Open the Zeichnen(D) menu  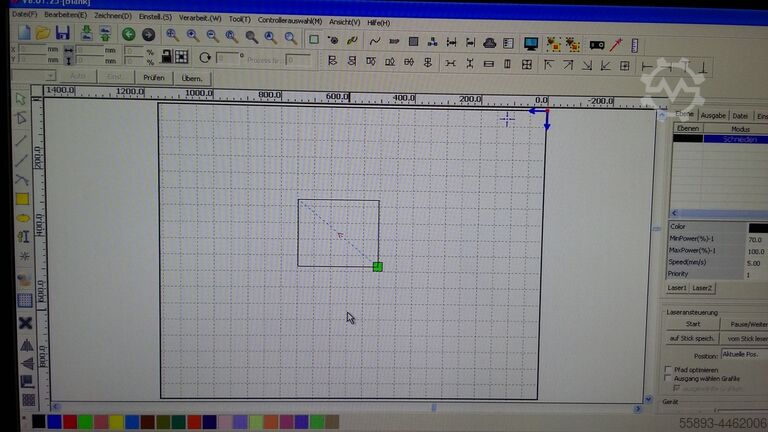pyautogui.click(x=112, y=20)
